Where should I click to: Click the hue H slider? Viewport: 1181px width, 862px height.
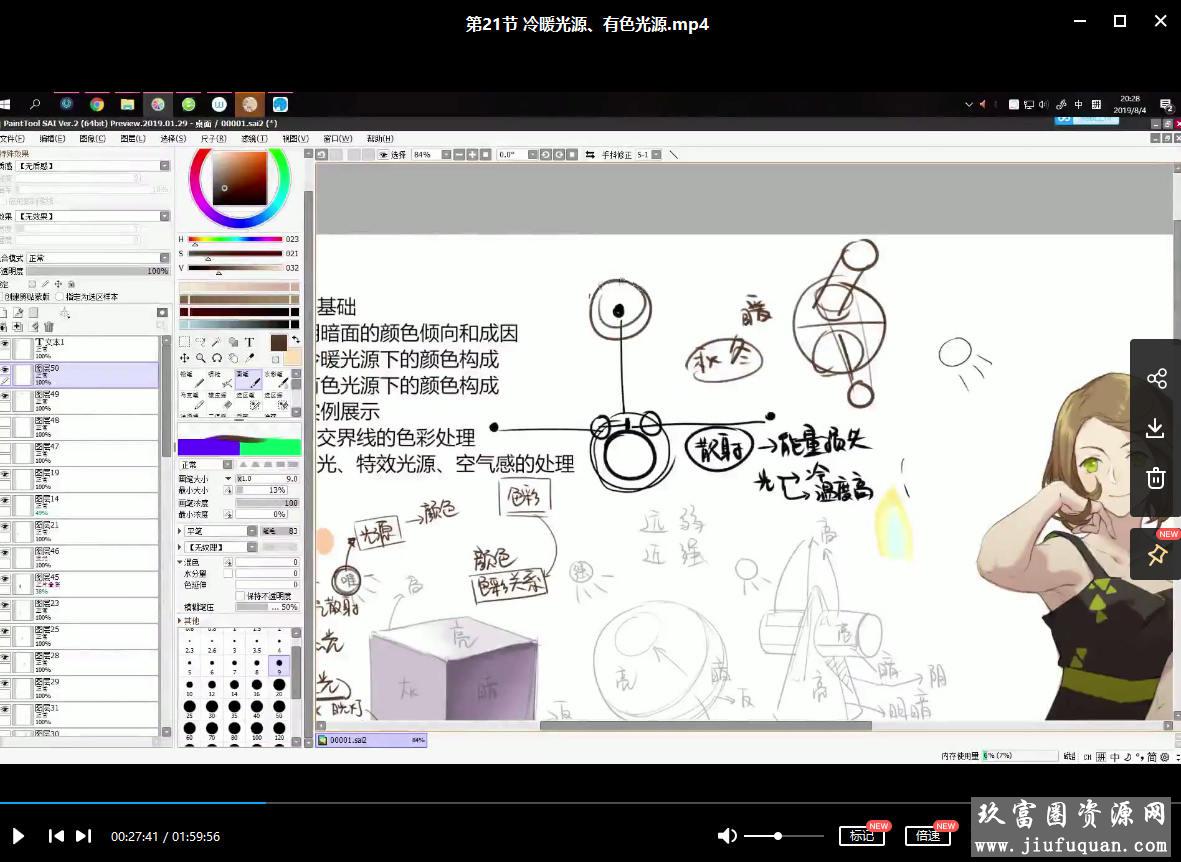[235, 239]
